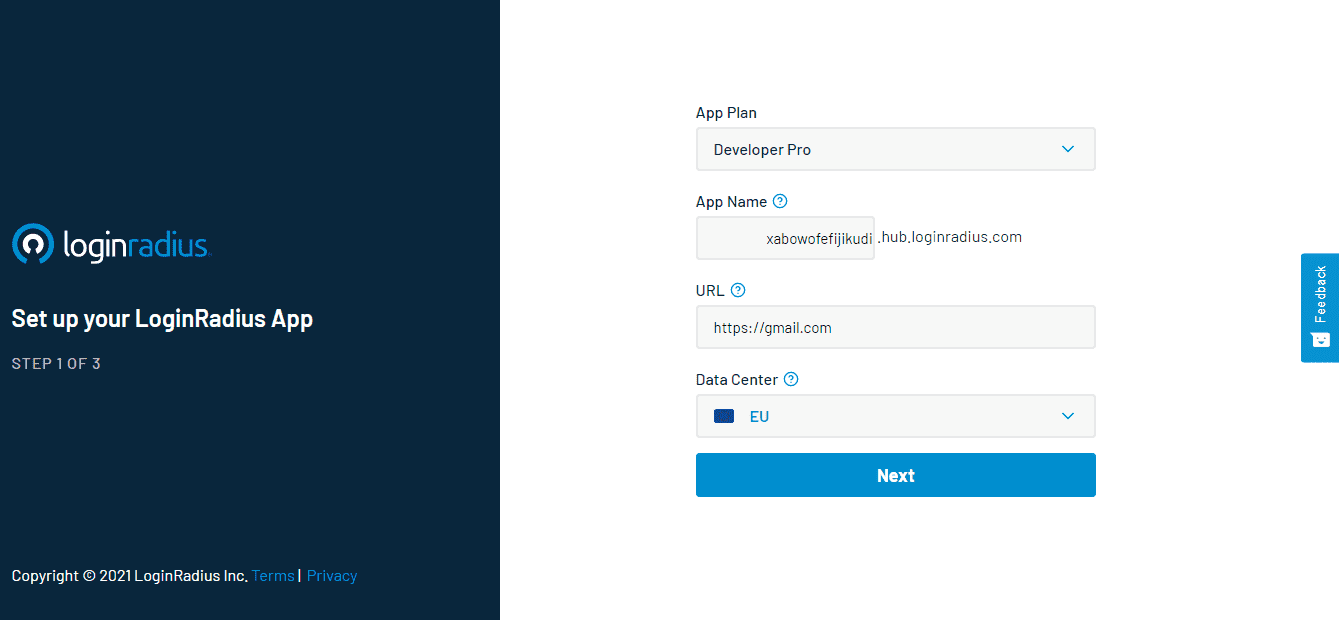1339x620 pixels.
Task: Click the loginradius wordmark text logo
Action: [135, 245]
